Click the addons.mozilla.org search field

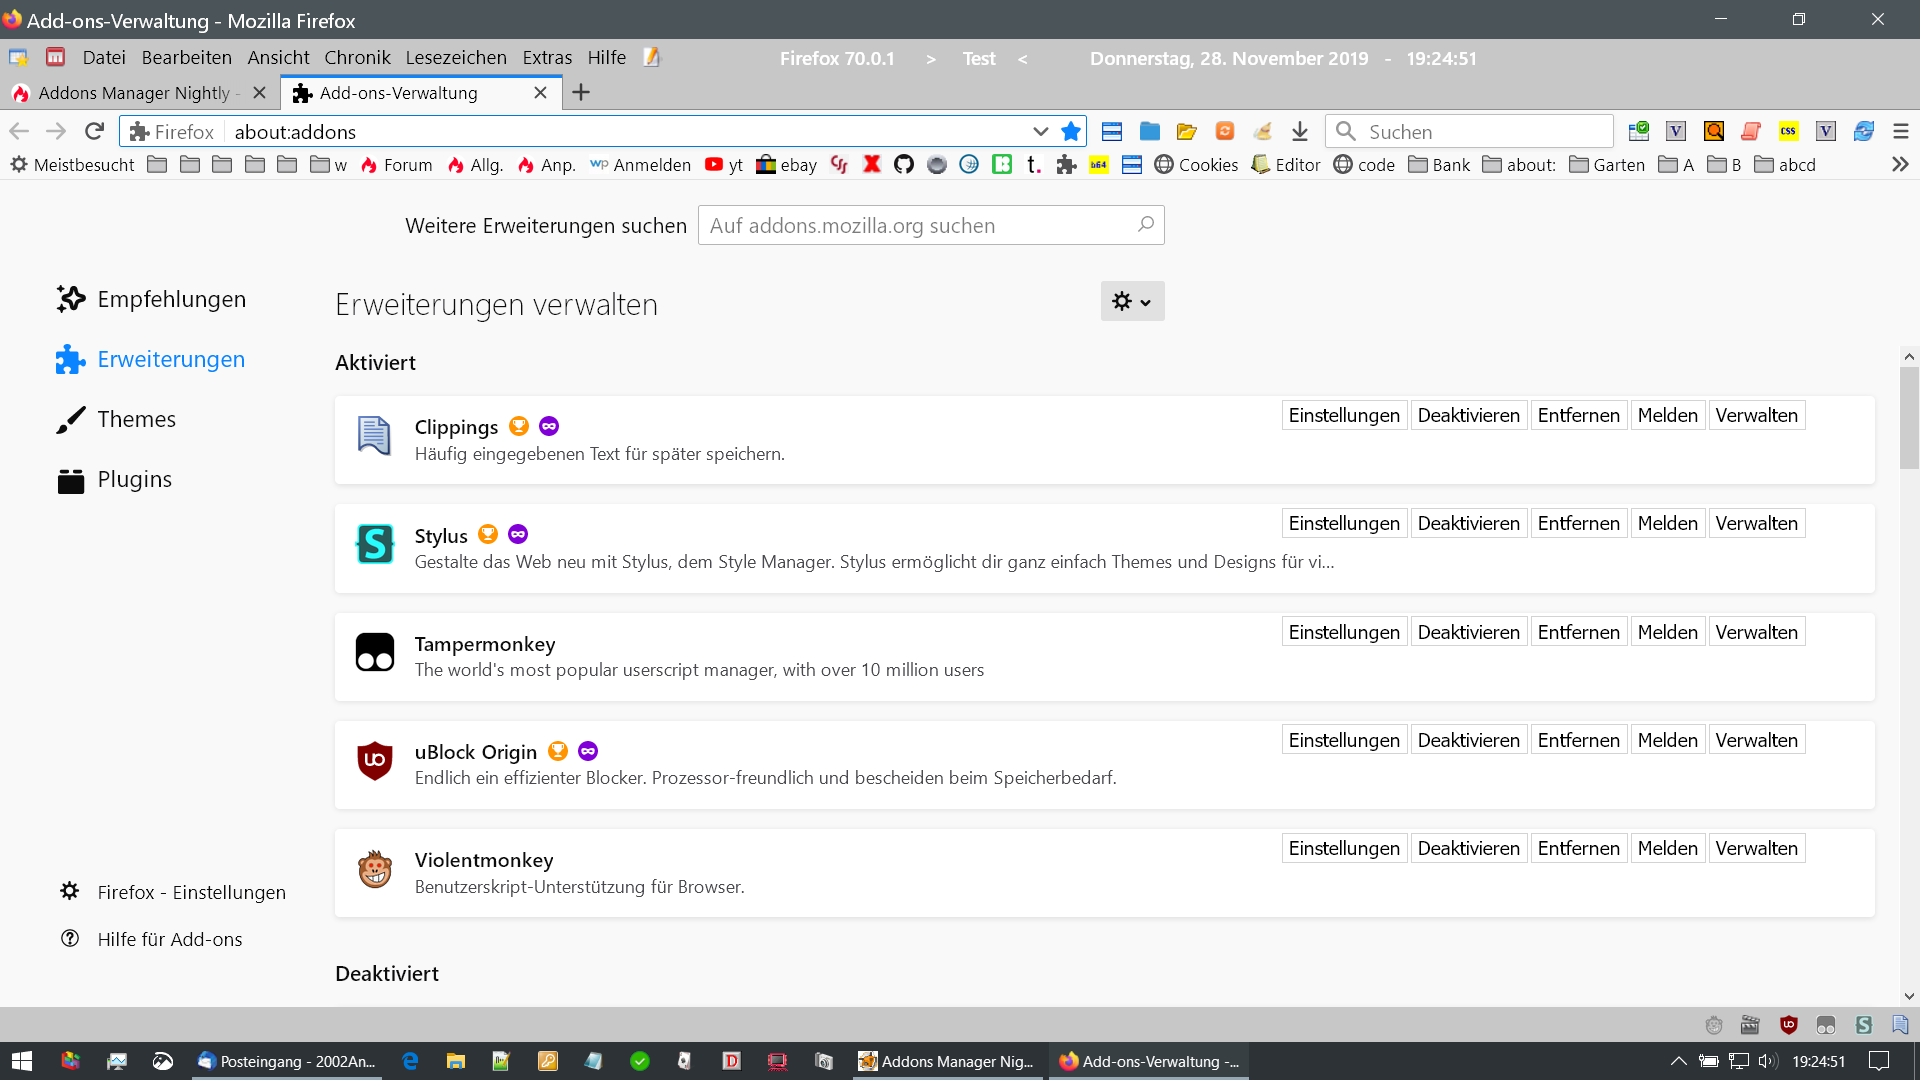[x=920, y=225]
